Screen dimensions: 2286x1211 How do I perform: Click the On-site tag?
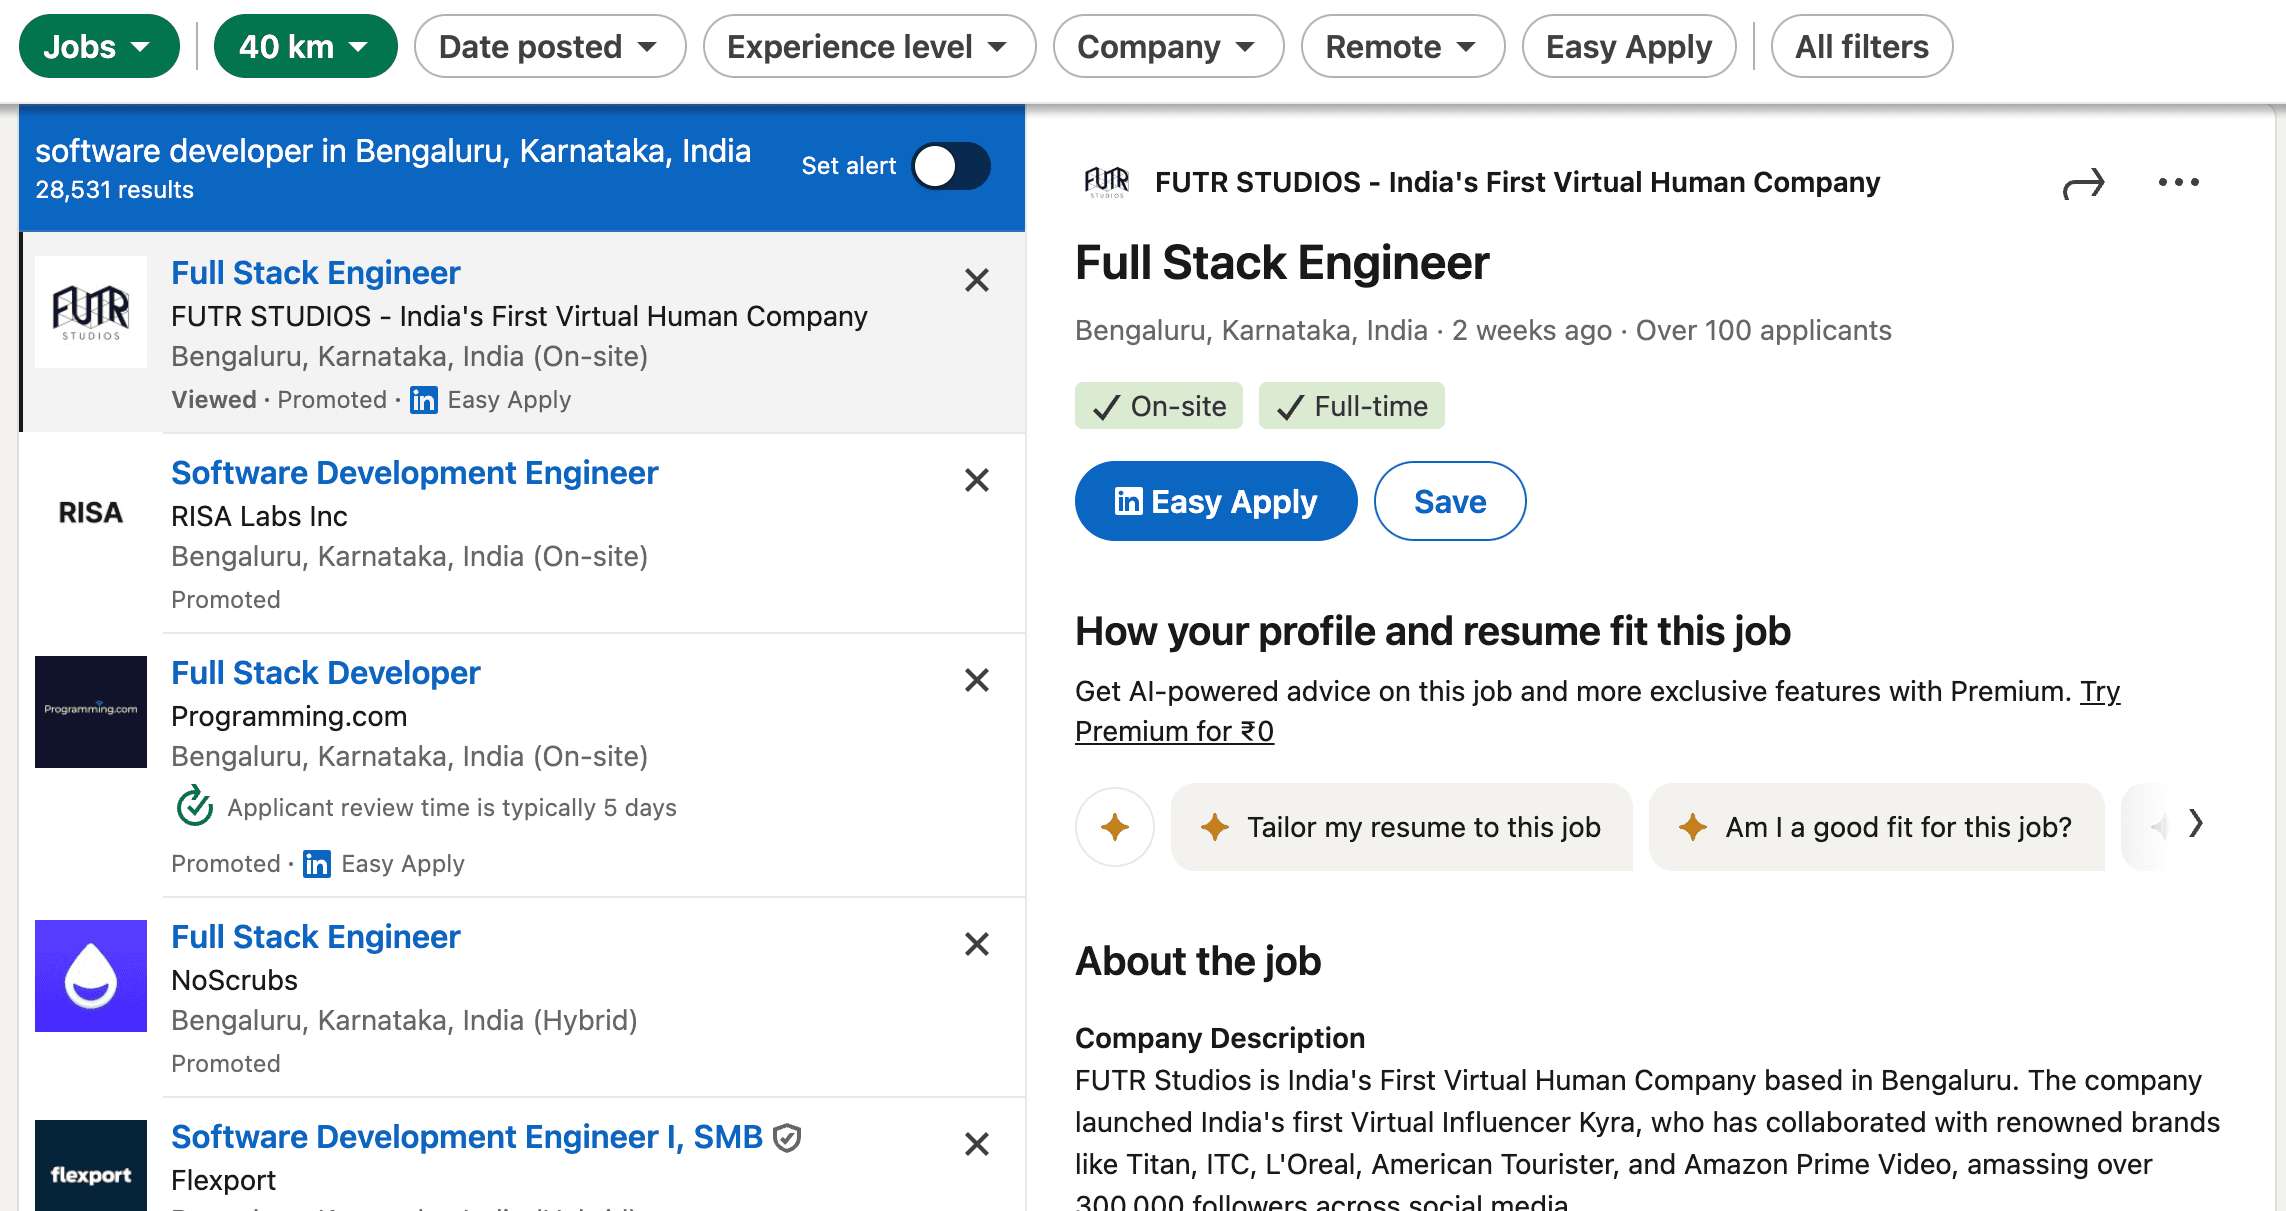(1159, 406)
